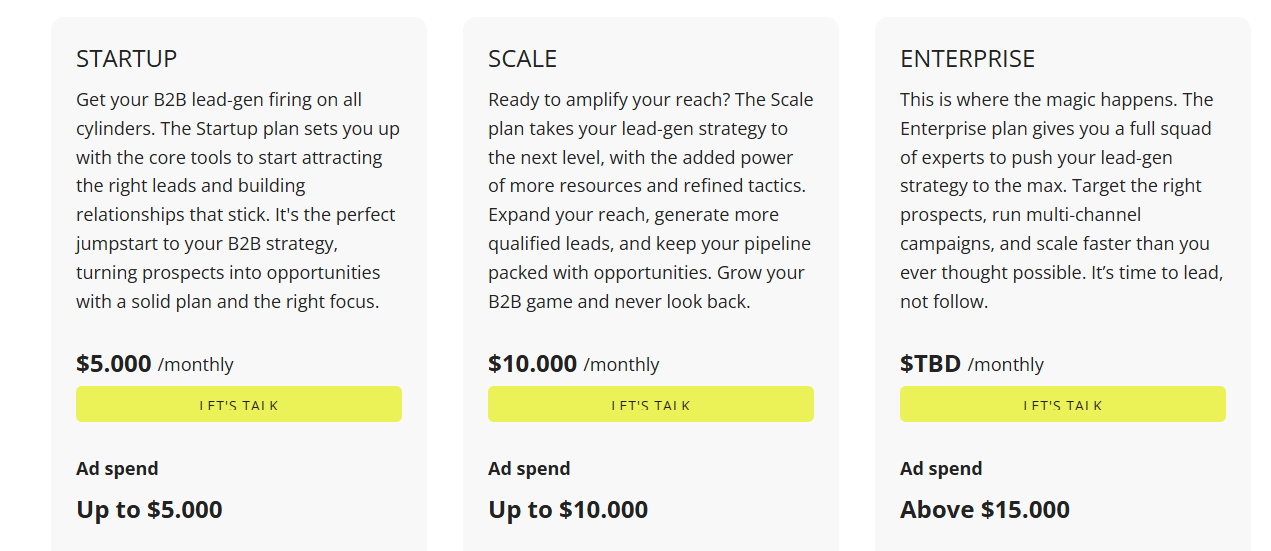
Task: Click the Startup plan description paragraph
Action: click(x=238, y=200)
